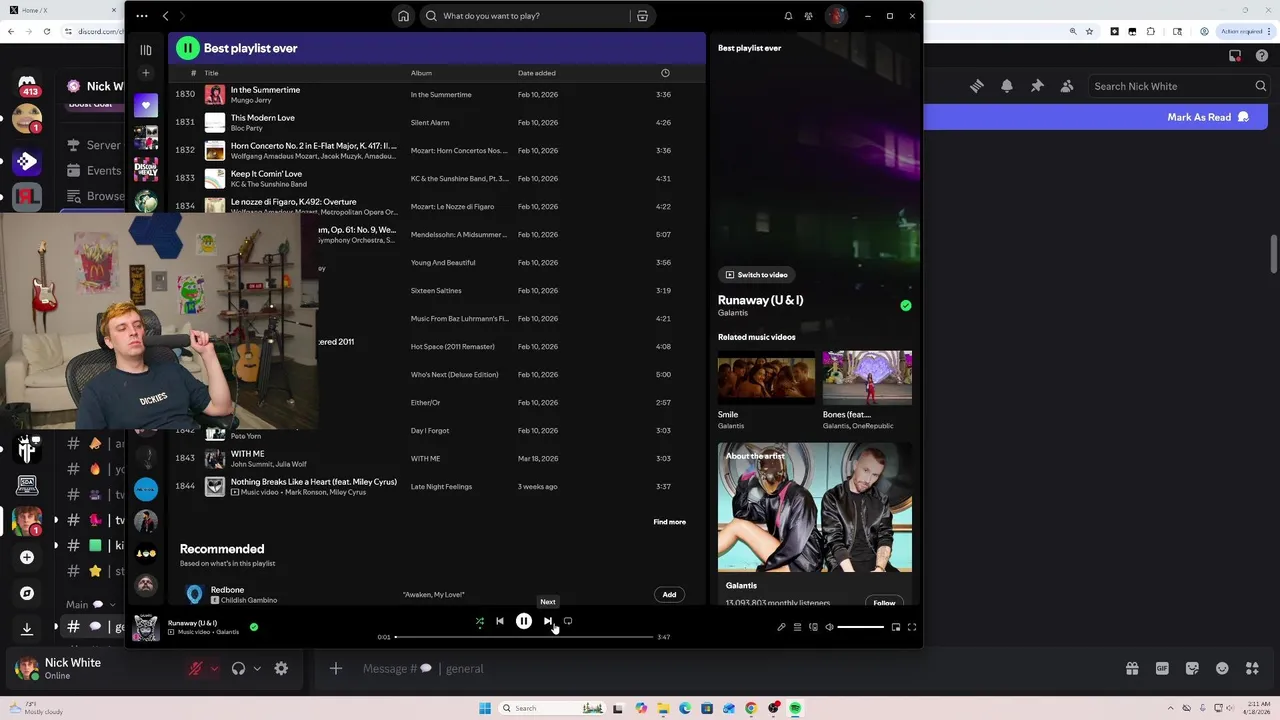Viewport: 1280px width, 720px height.
Task: Open Discord pinned messages icon
Action: 1037,86
